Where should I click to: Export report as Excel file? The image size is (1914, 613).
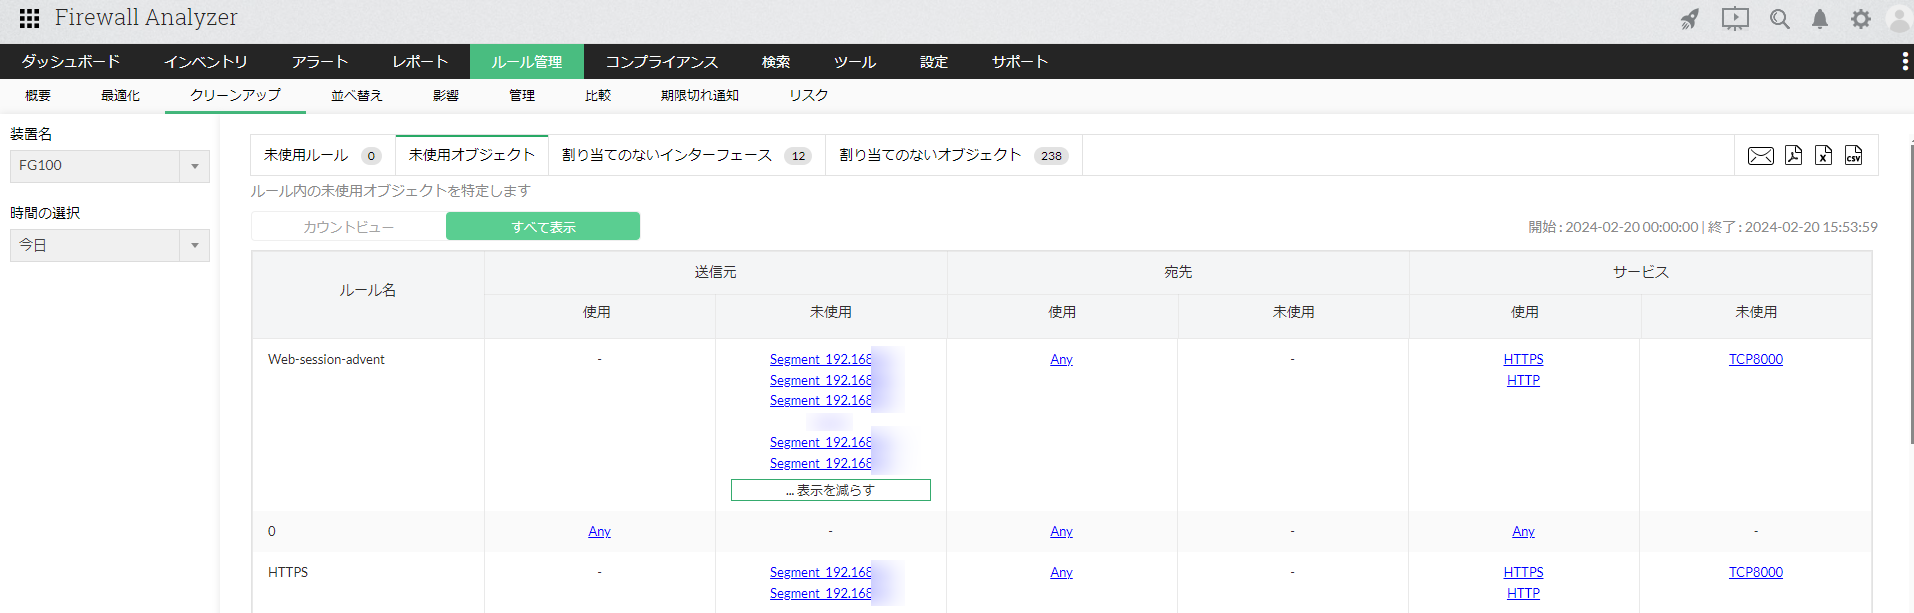coord(1823,156)
